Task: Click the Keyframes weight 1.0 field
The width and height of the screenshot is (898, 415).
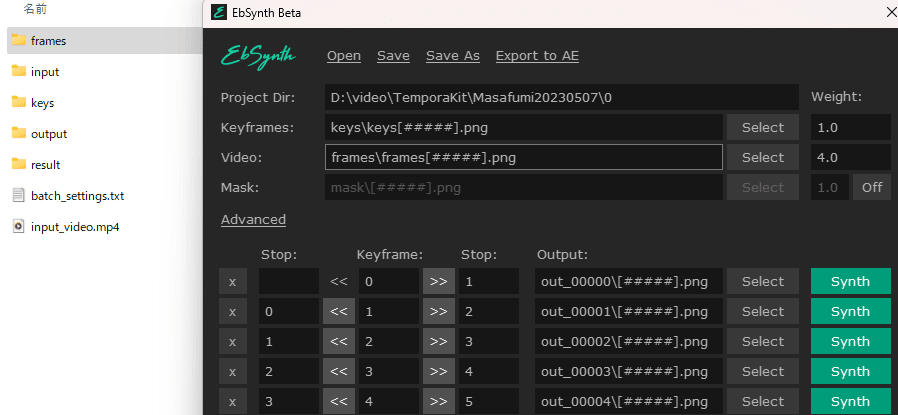Action: (850, 128)
